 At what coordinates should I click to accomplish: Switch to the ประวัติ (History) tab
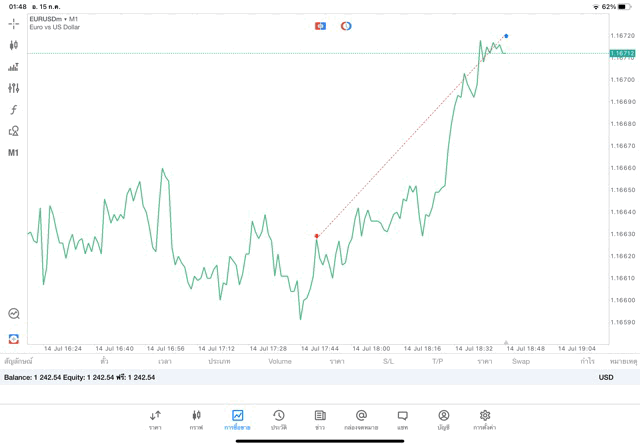pyautogui.click(x=279, y=419)
